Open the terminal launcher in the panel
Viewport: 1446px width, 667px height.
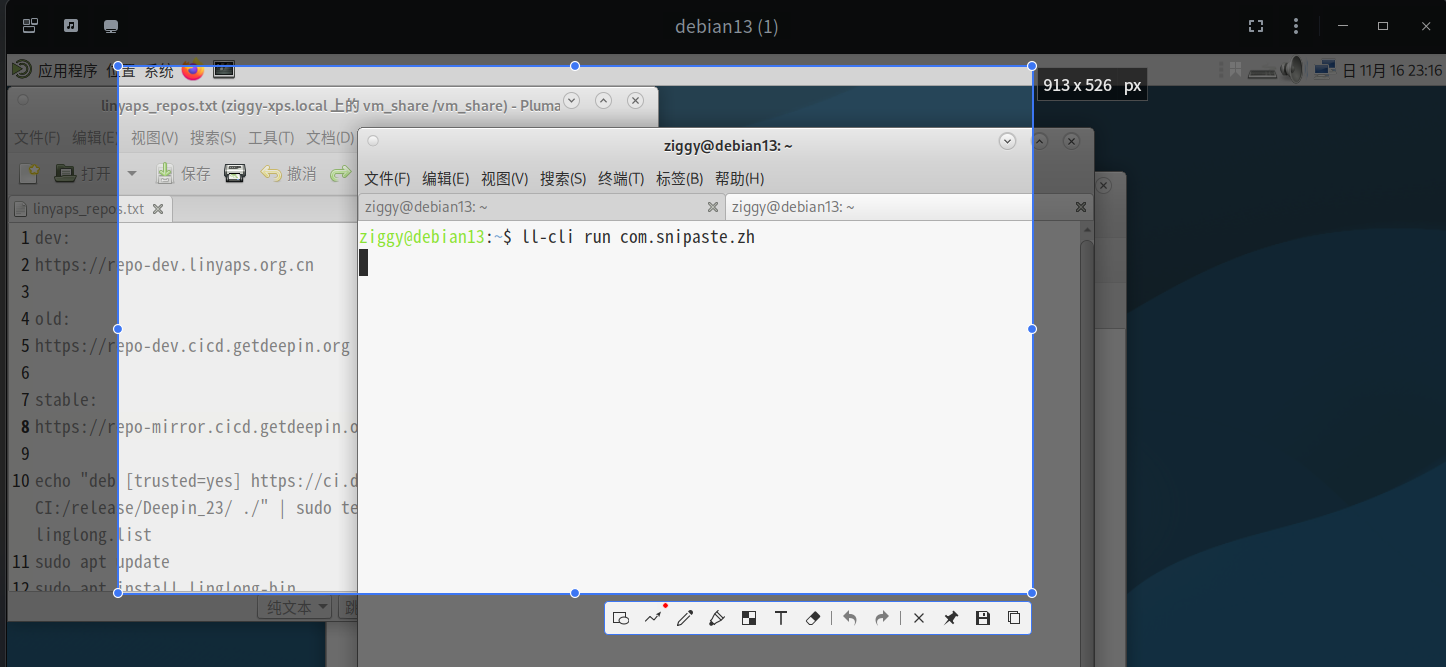click(224, 70)
